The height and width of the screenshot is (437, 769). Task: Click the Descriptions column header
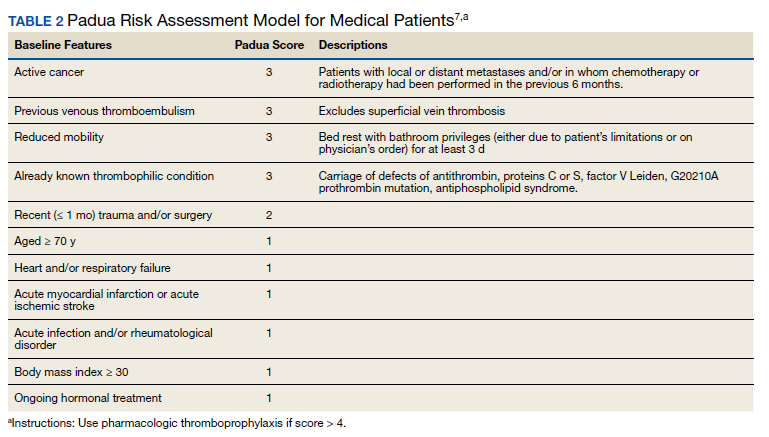(353, 46)
